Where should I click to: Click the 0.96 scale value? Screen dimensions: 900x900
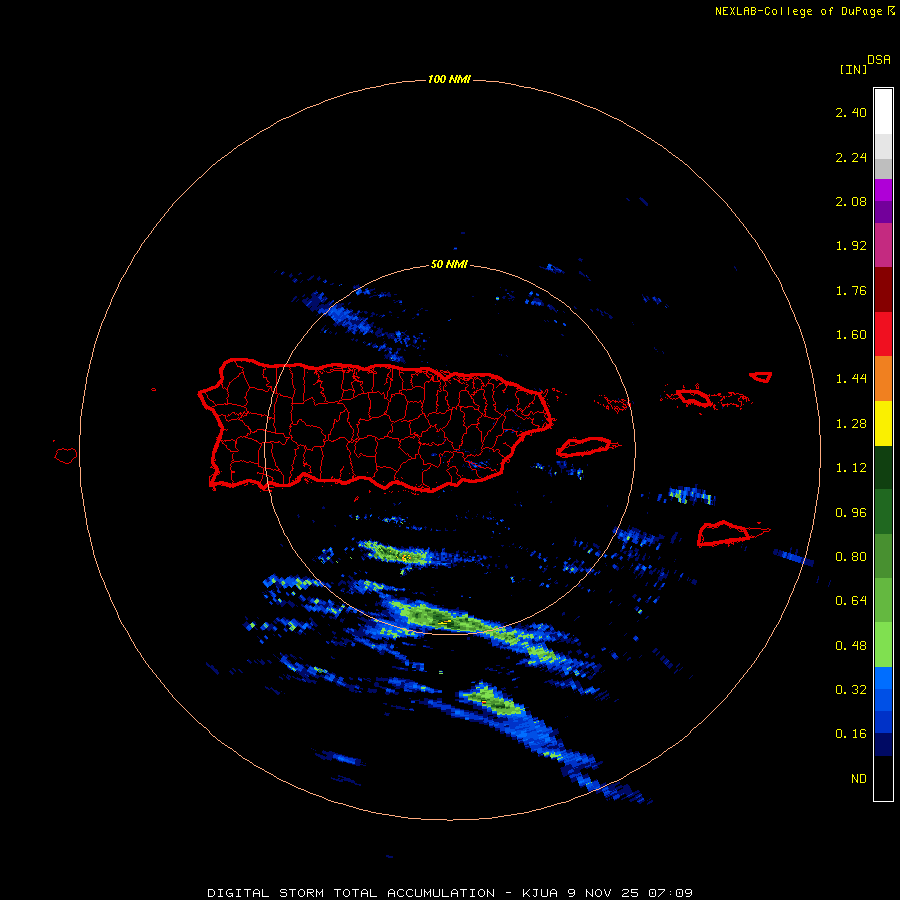pos(851,513)
